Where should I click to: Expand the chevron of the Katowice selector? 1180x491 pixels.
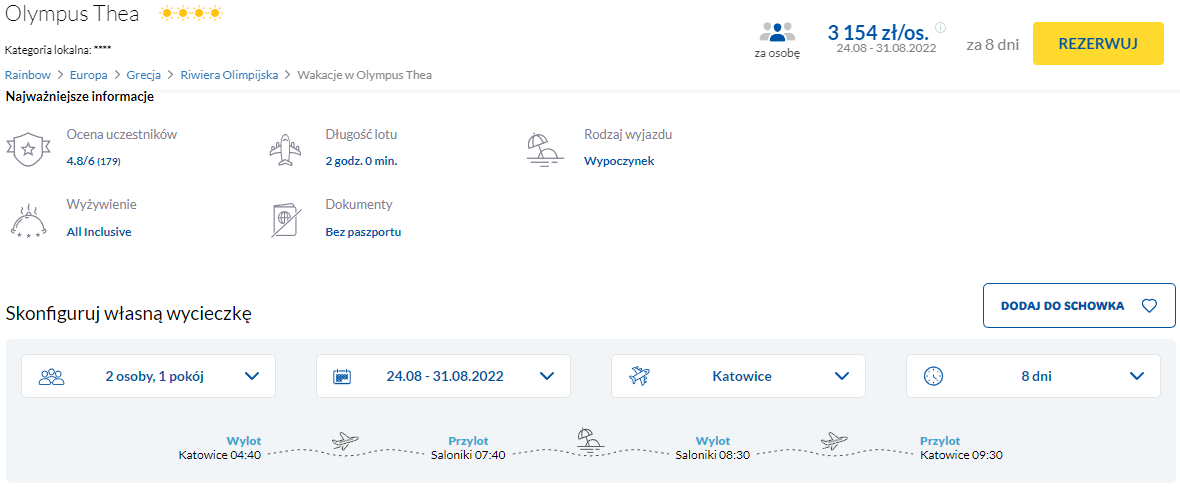[842, 376]
